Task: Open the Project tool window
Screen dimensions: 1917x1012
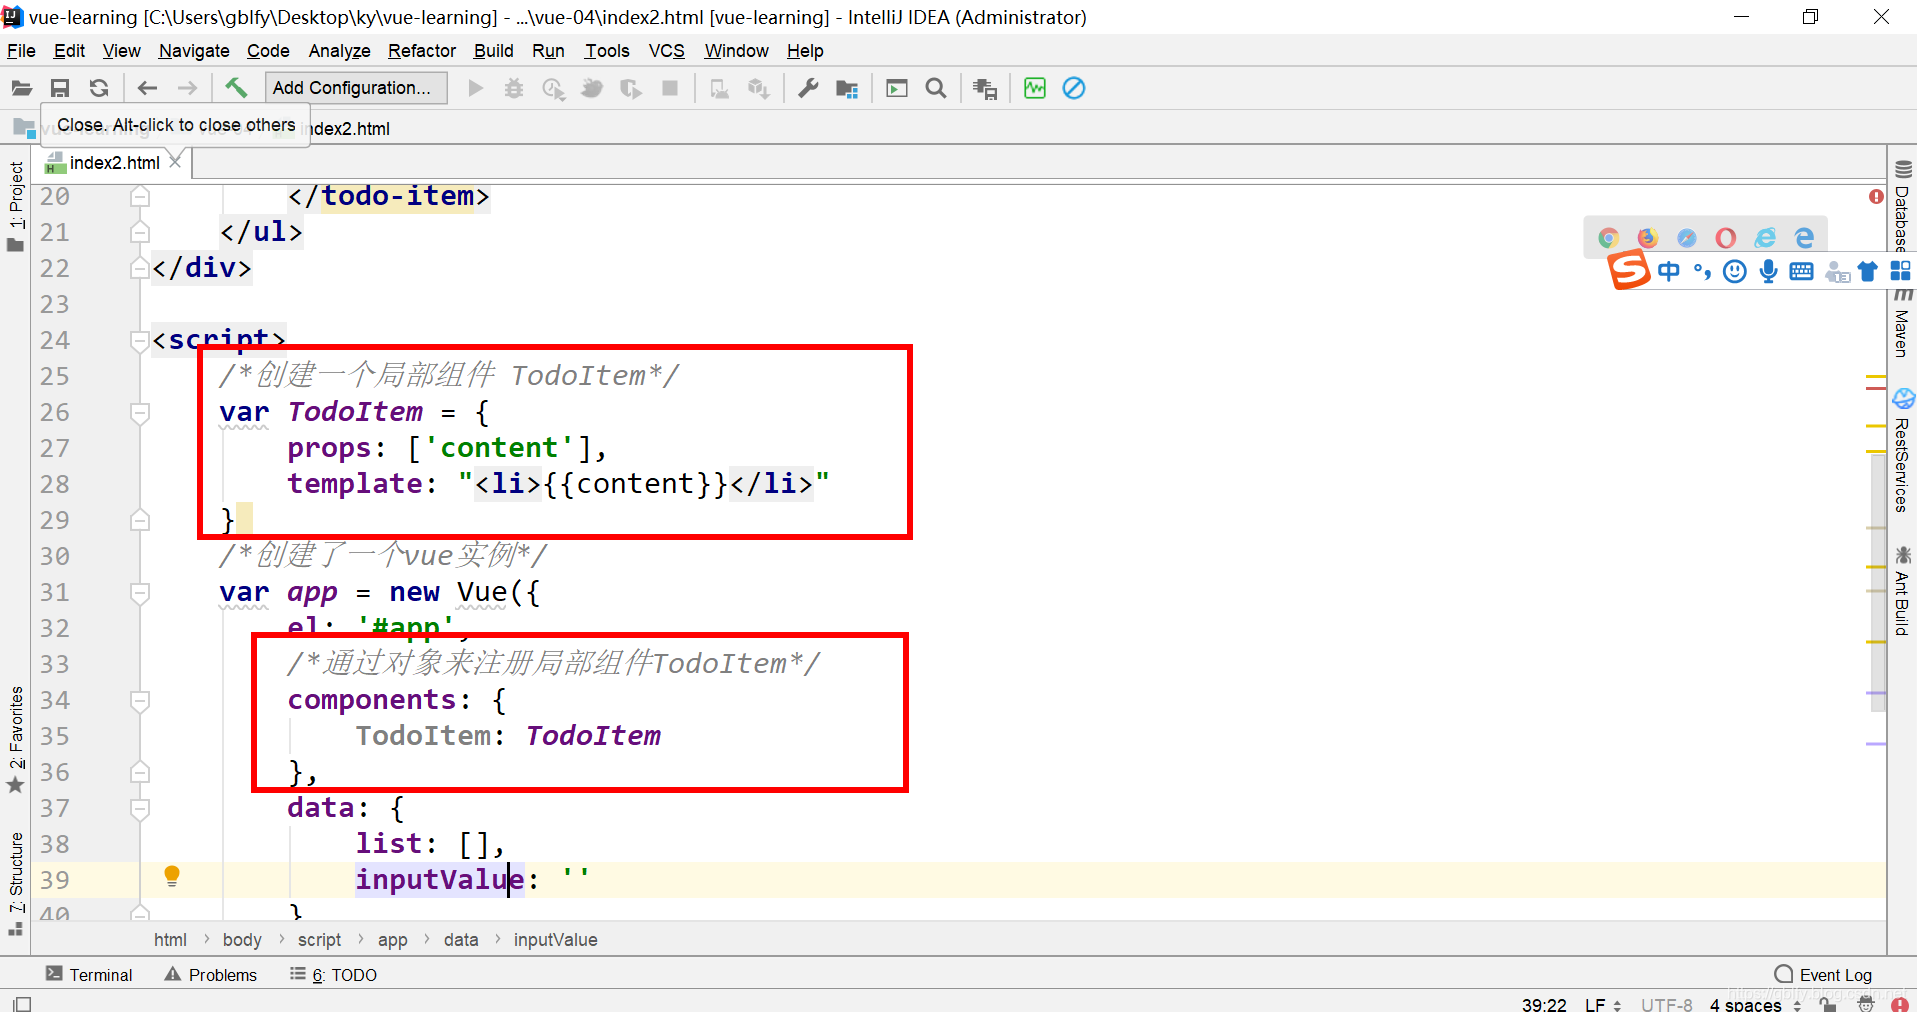Action: click(x=16, y=205)
